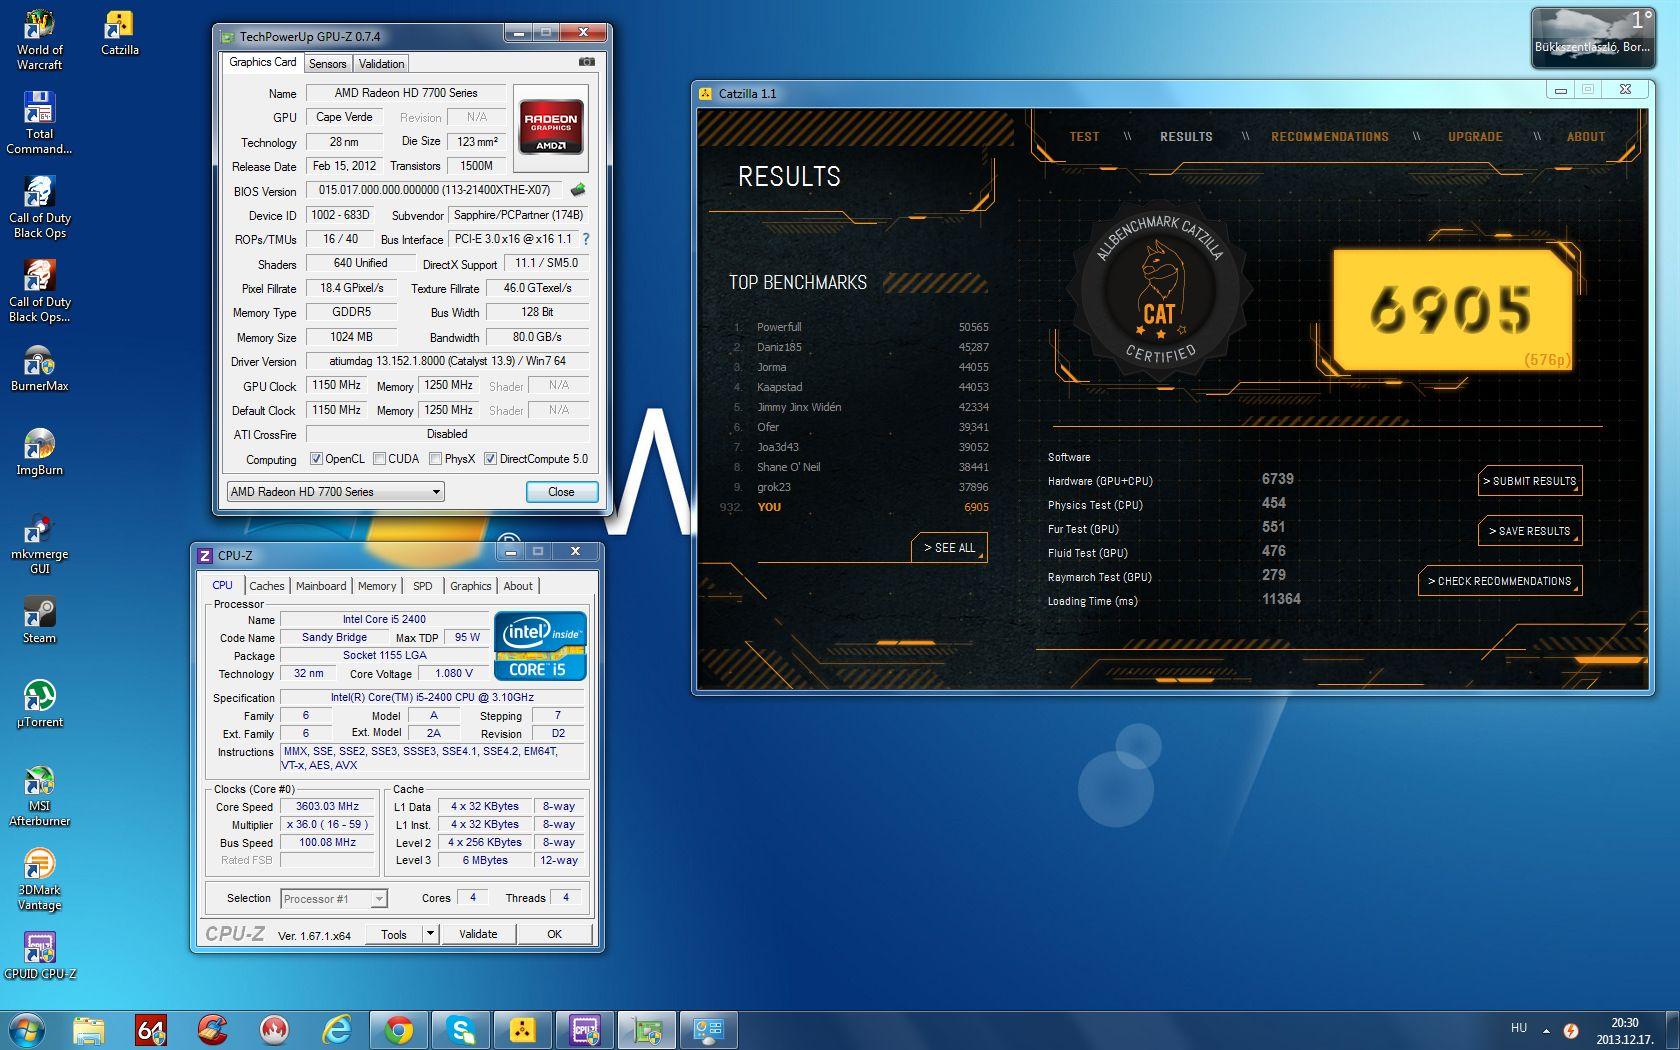Open Catzilla desktop shortcut
1680x1050 pixels.
[x=119, y=32]
